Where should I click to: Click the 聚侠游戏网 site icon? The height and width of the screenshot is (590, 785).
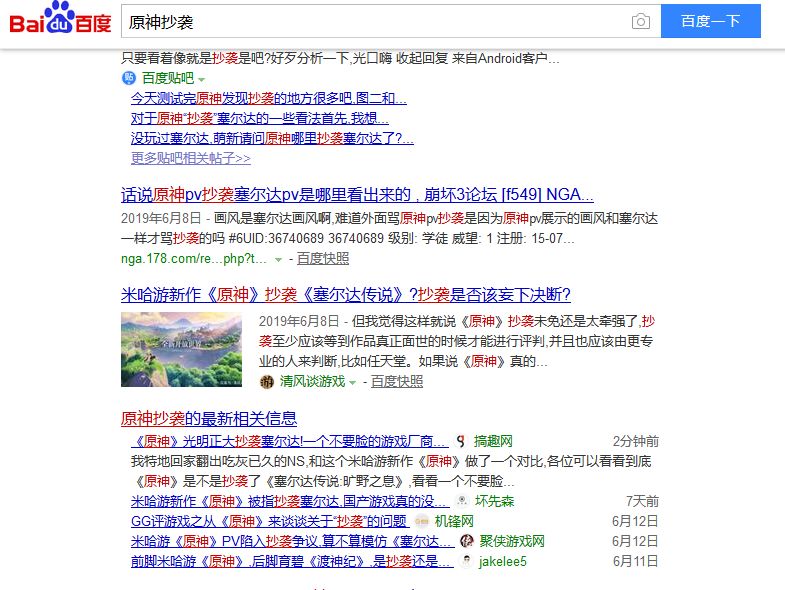(467, 541)
